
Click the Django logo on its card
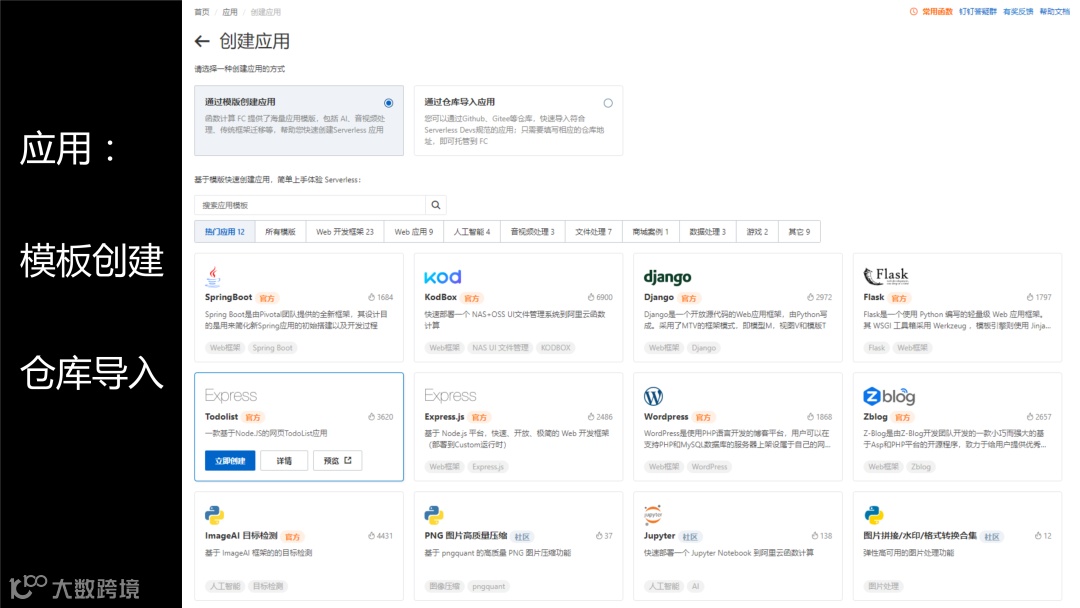pos(666,276)
